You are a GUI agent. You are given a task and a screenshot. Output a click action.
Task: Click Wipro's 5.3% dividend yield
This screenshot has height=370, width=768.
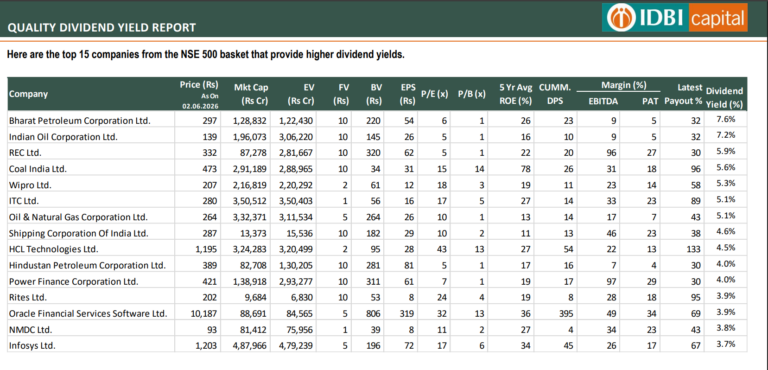coord(726,183)
